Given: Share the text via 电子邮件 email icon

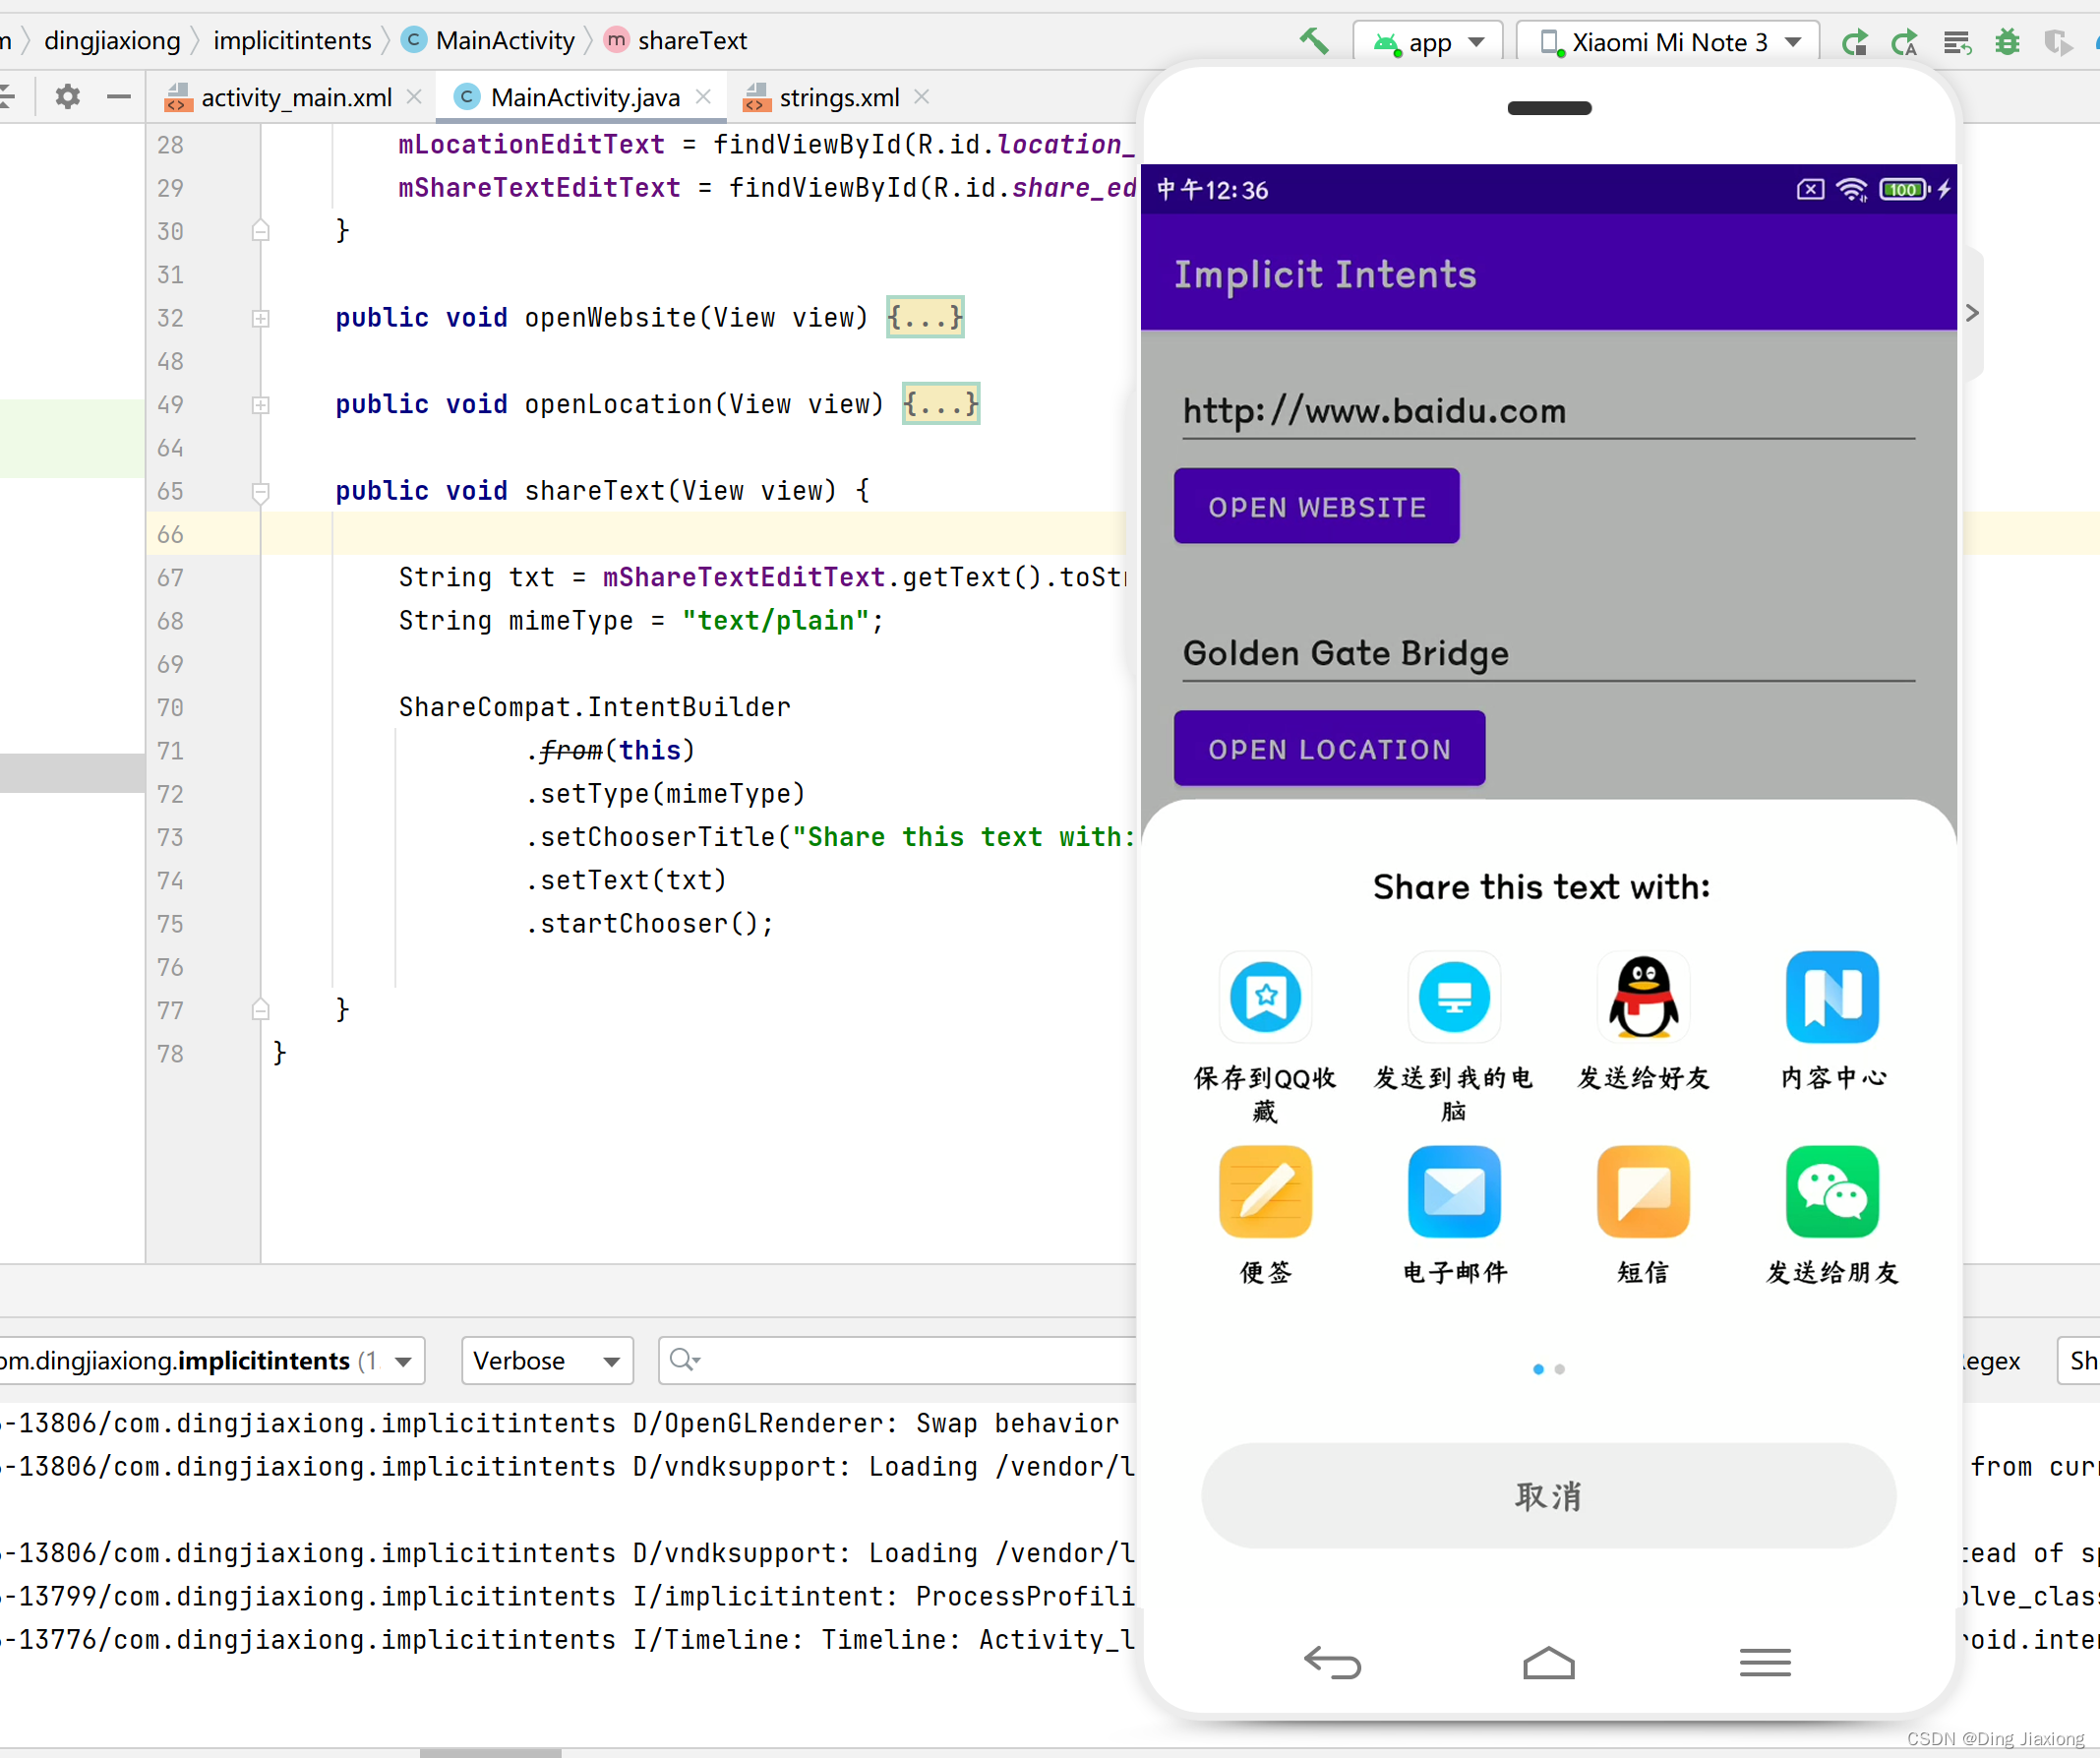Looking at the screenshot, I should [1453, 1192].
